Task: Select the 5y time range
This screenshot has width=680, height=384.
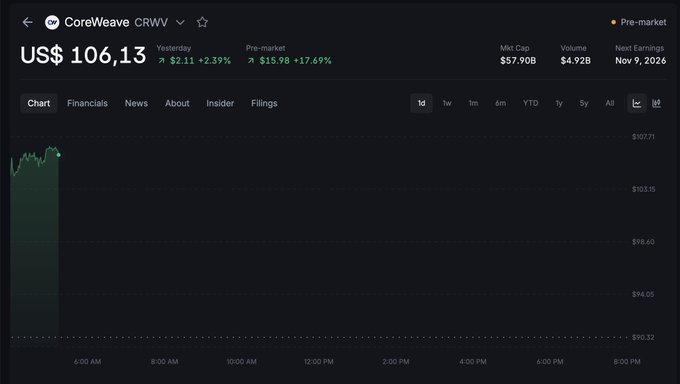Action: click(584, 103)
